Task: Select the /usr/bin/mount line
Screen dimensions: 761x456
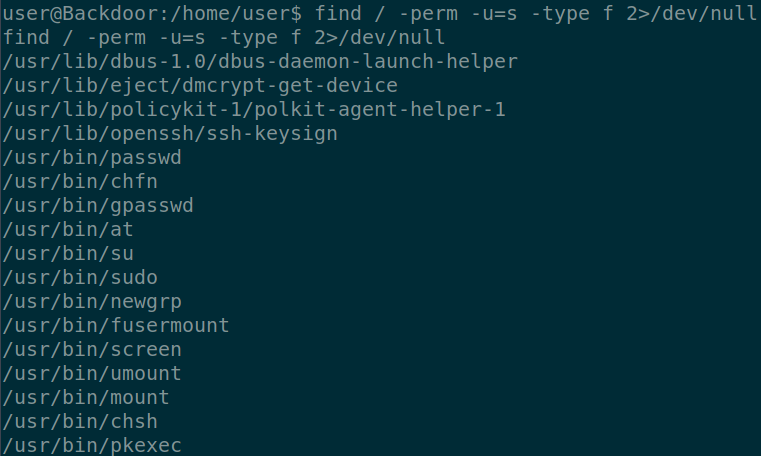Action: [x=86, y=397]
